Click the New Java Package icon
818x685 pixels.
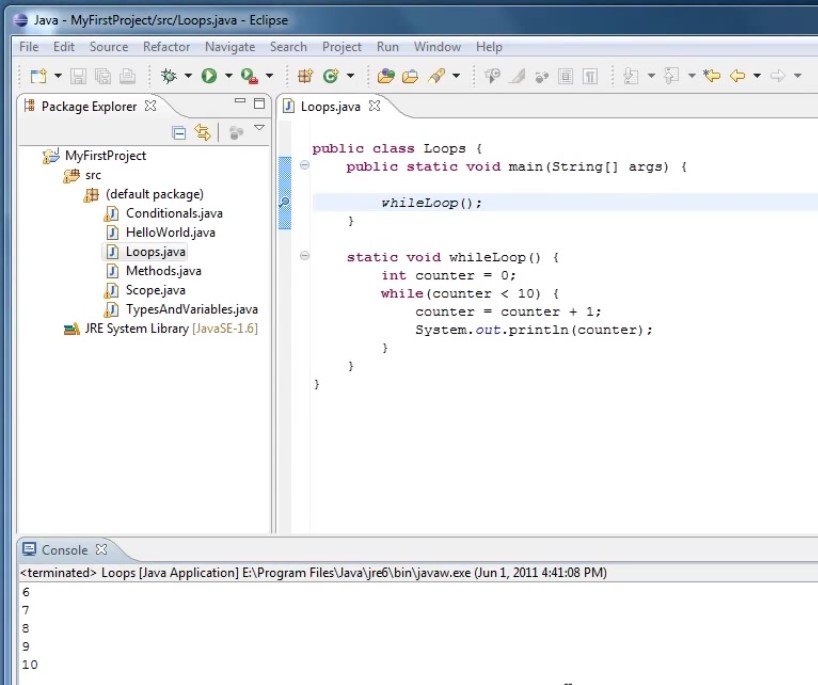coord(305,76)
